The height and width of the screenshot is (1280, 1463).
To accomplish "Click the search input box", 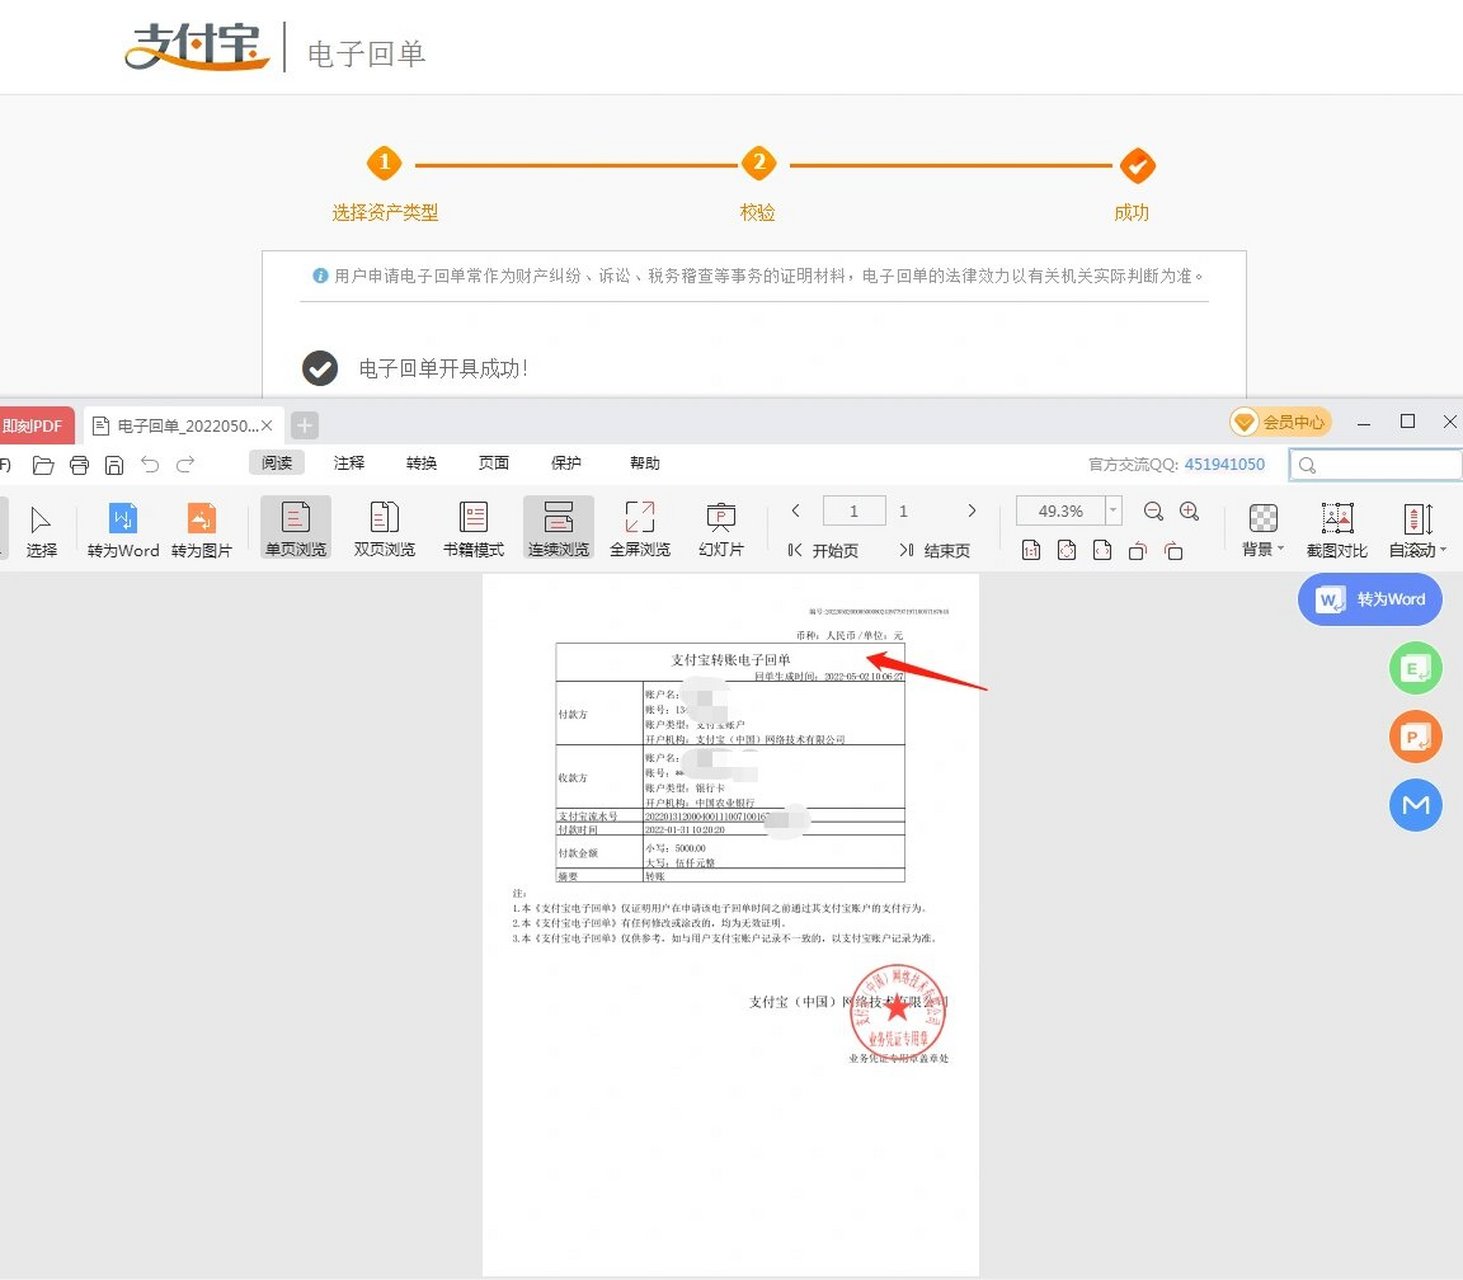I will (x=1376, y=465).
